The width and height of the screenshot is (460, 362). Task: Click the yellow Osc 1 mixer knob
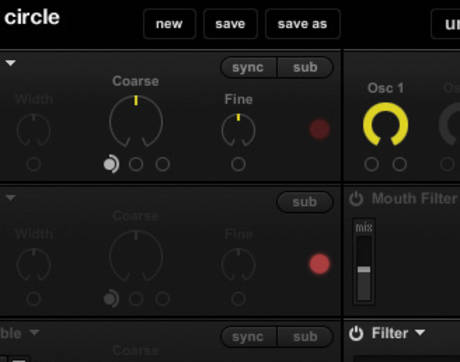pyautogui.click(x=386, y=124)
